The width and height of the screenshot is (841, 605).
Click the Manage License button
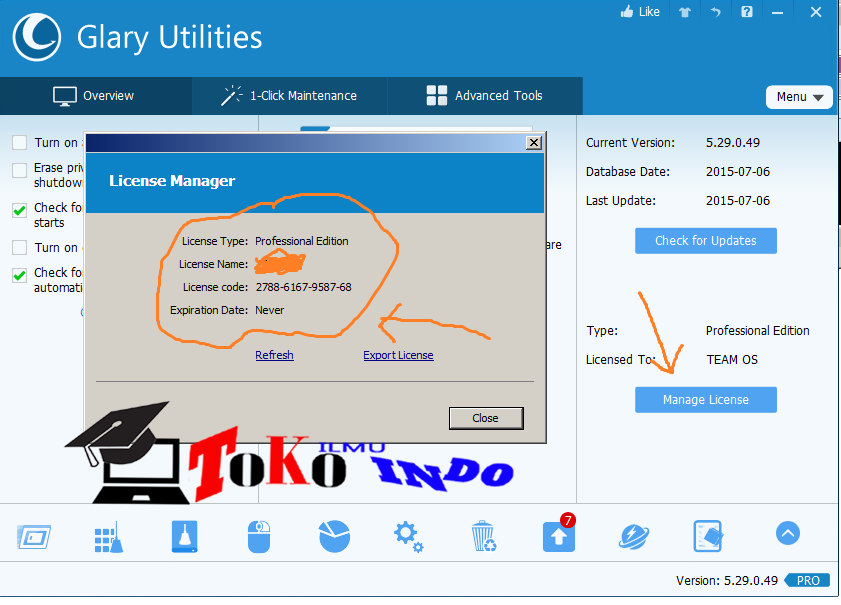(x=706, y=400)
